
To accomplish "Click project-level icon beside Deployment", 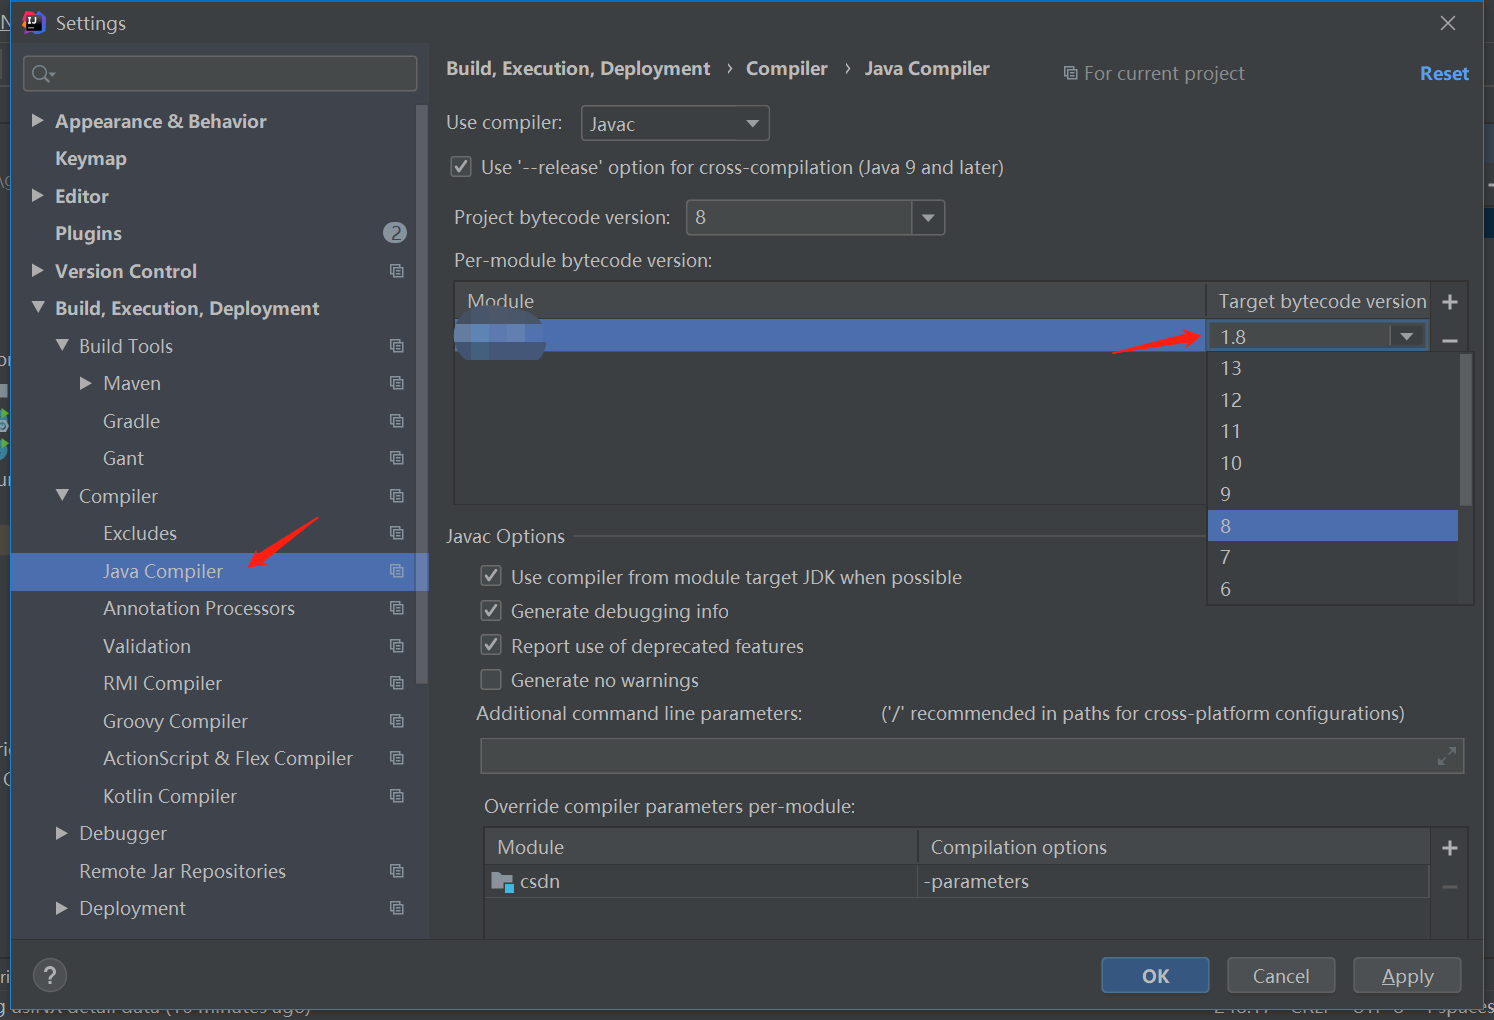I will 397,908.
